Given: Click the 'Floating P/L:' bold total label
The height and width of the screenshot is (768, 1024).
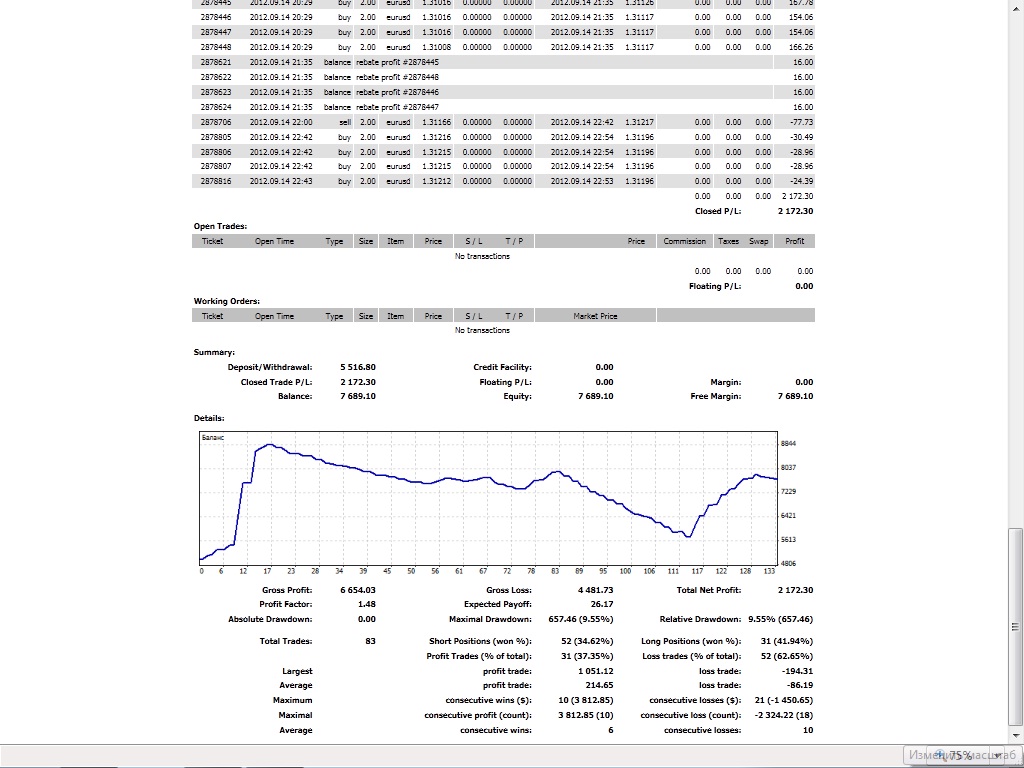Looking at the screenshot, I should 714,286.
